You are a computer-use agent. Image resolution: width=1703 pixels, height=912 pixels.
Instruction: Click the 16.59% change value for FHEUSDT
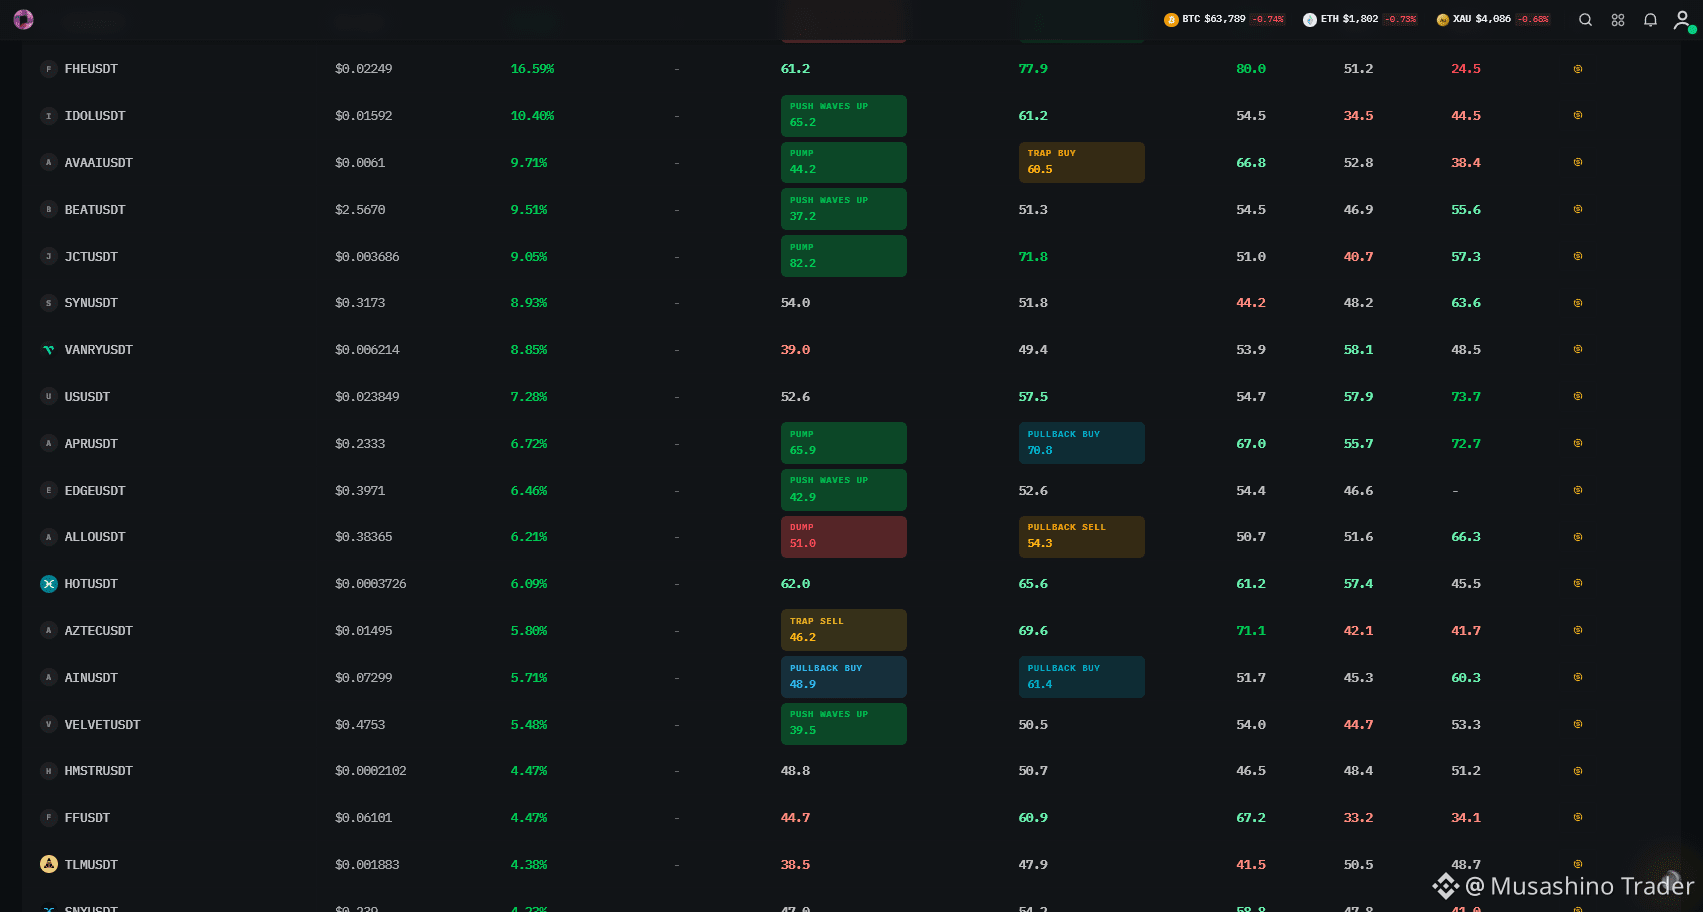[532, 69]
